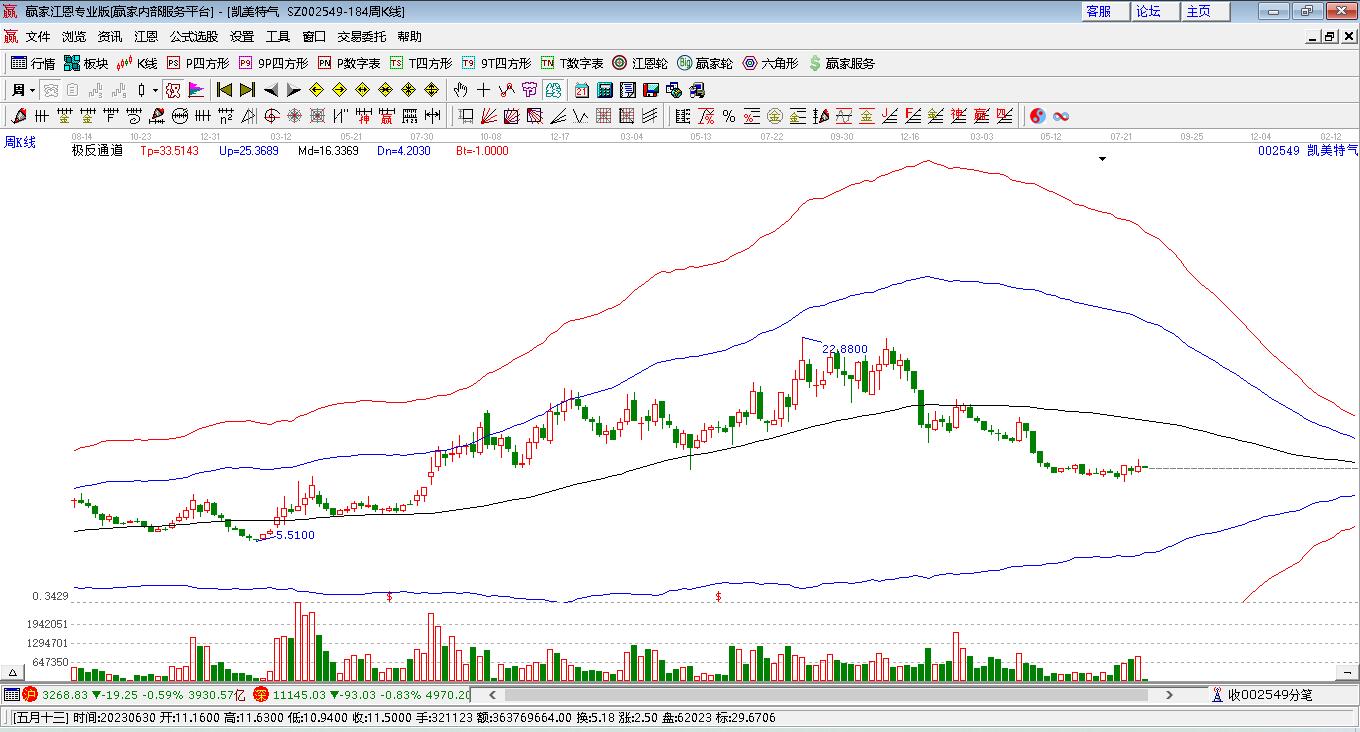This screenshot has height=732, width=1360.
Task: Open the 浏览 menu
Action: (74, 37)
